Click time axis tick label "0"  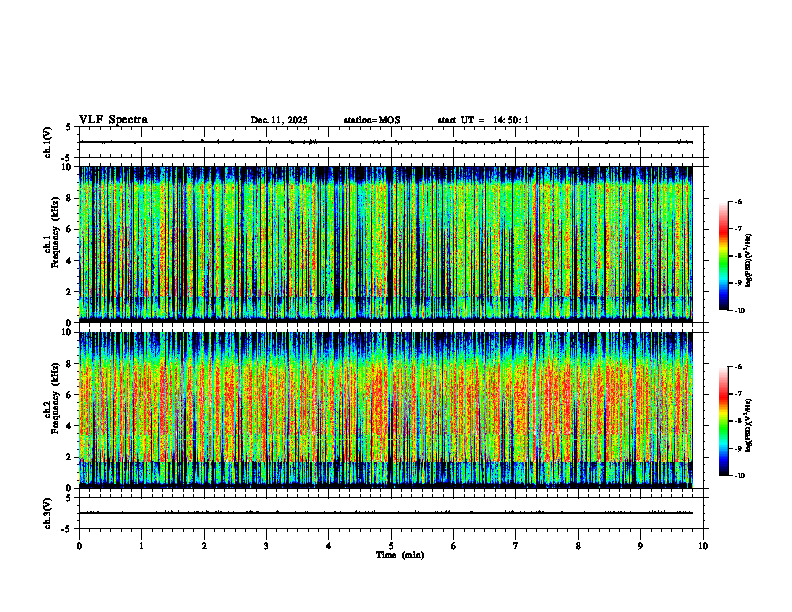[79, 546]
